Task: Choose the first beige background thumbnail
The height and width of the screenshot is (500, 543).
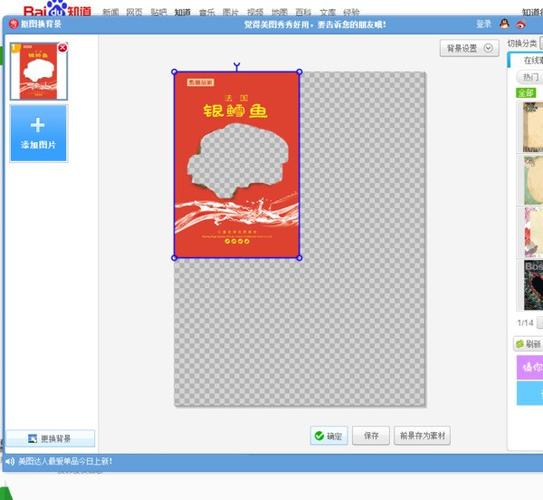Action: (533, 127)
